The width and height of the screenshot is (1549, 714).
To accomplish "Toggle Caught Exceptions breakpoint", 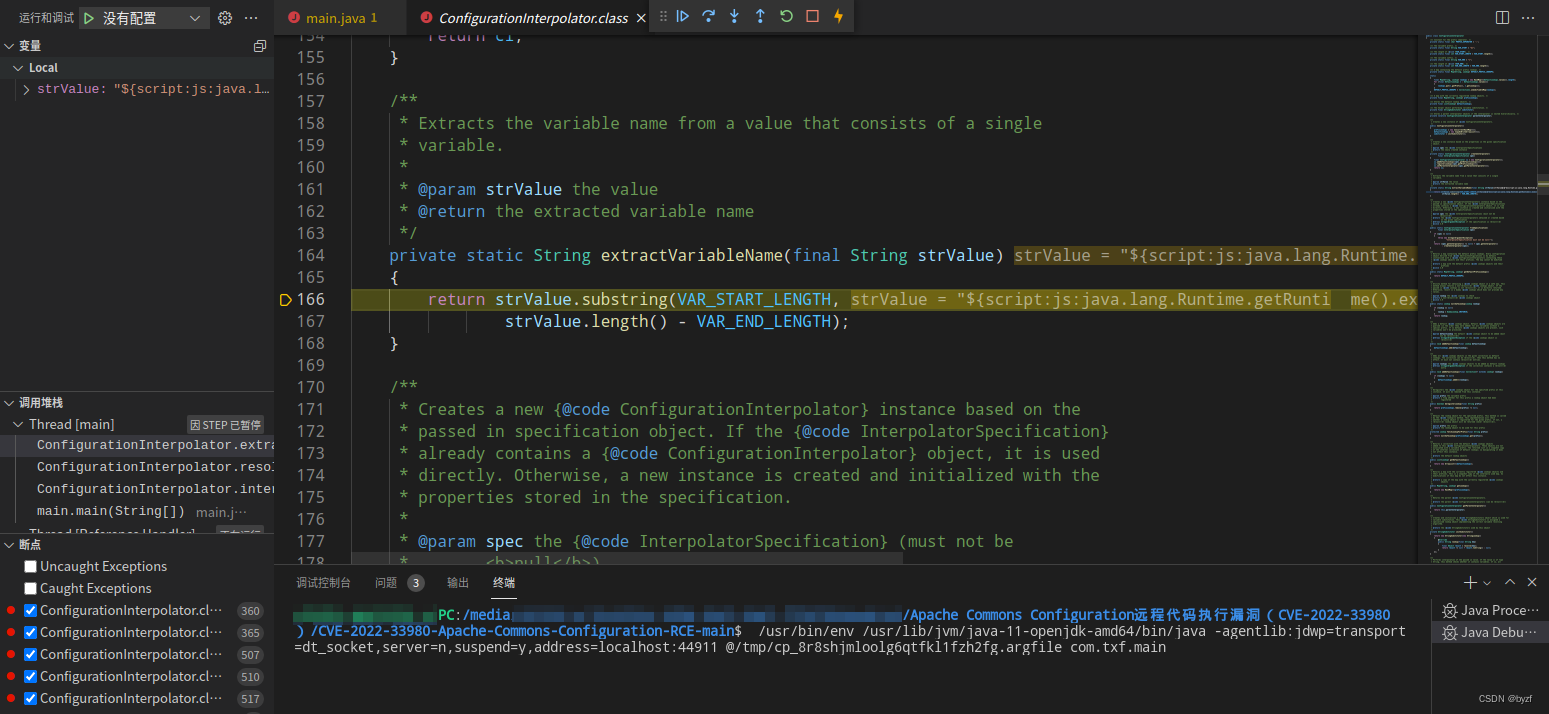I will 30,588.
